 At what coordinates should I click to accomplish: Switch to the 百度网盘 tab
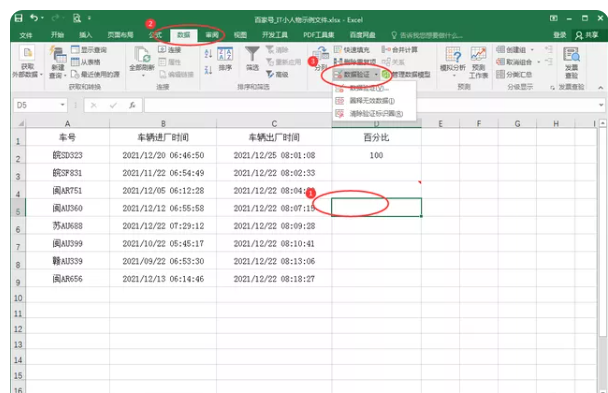tap(363, 35)
